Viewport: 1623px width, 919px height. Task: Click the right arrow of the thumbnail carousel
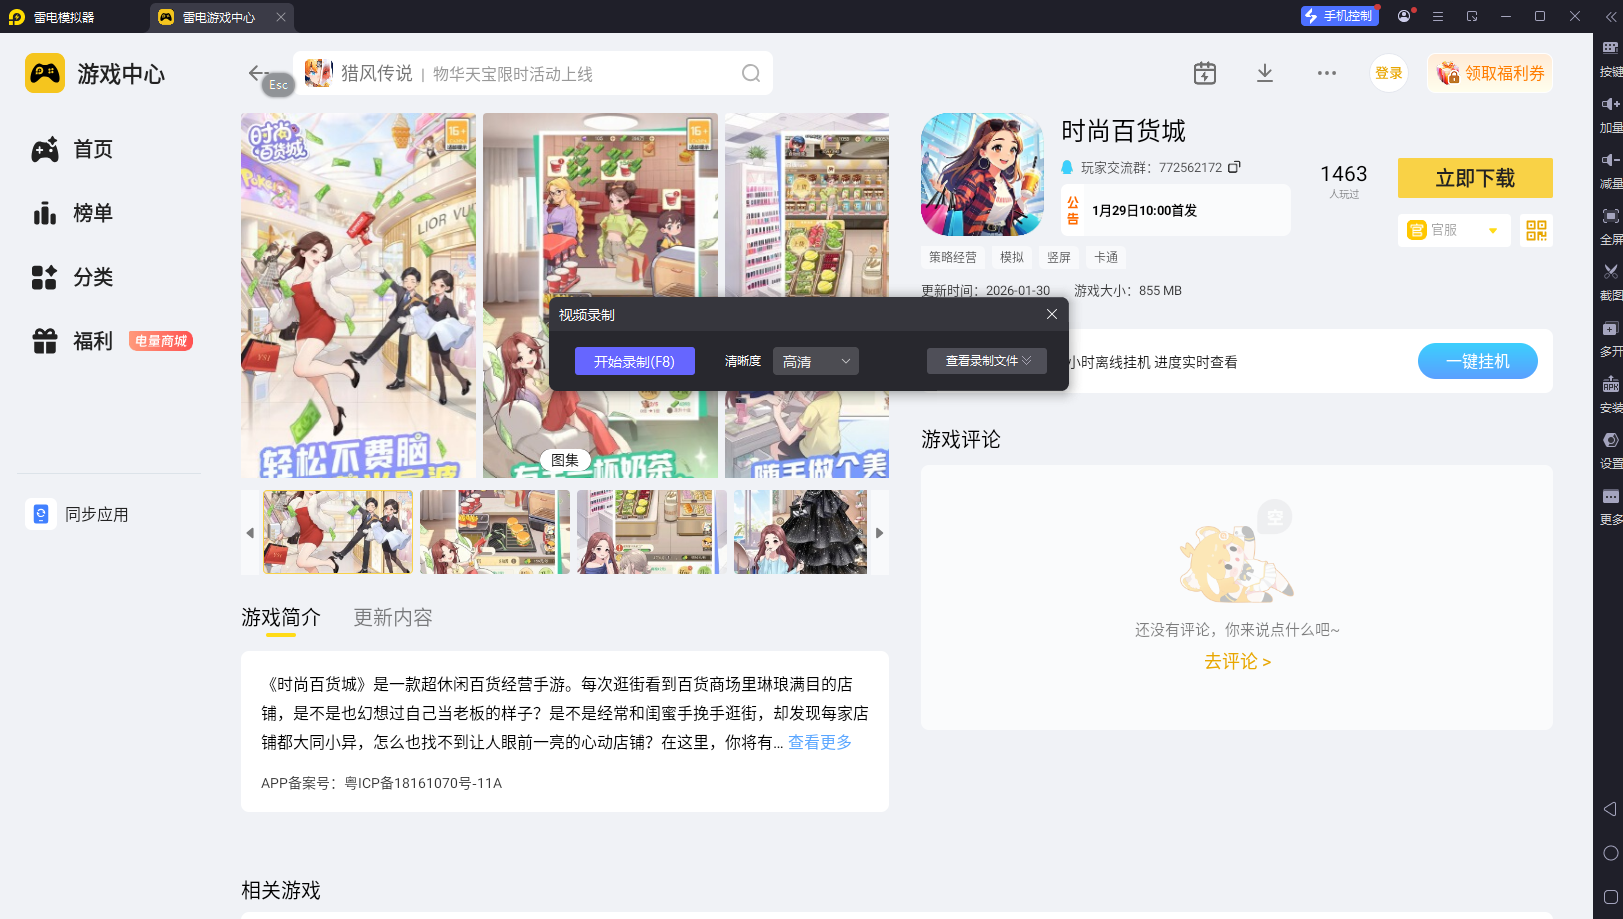pyautogui.click(x=879, y=531)
